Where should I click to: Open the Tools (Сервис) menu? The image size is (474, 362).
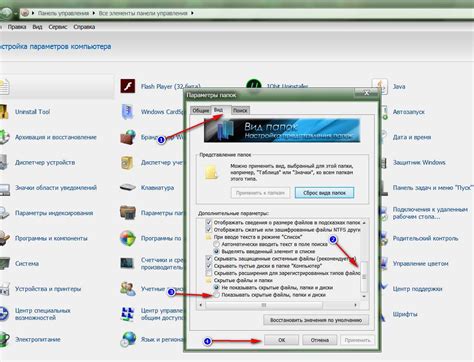click(58, 27)
